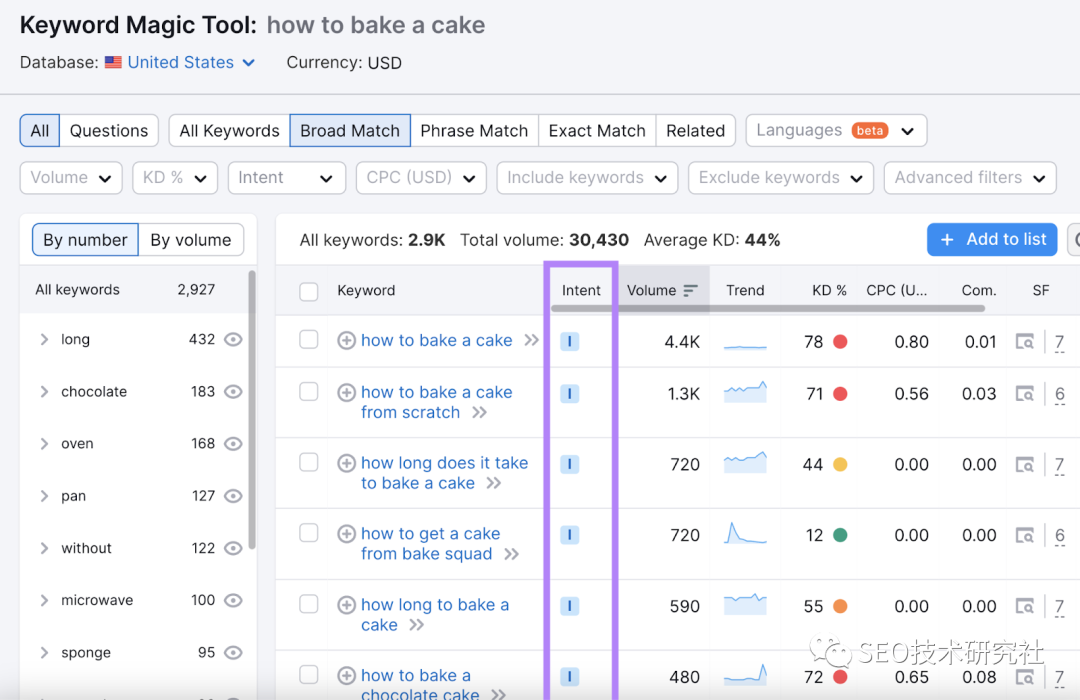Open the KD % filter dropdown
This screenshot has width=1080, height=700.
click(175, 178)
